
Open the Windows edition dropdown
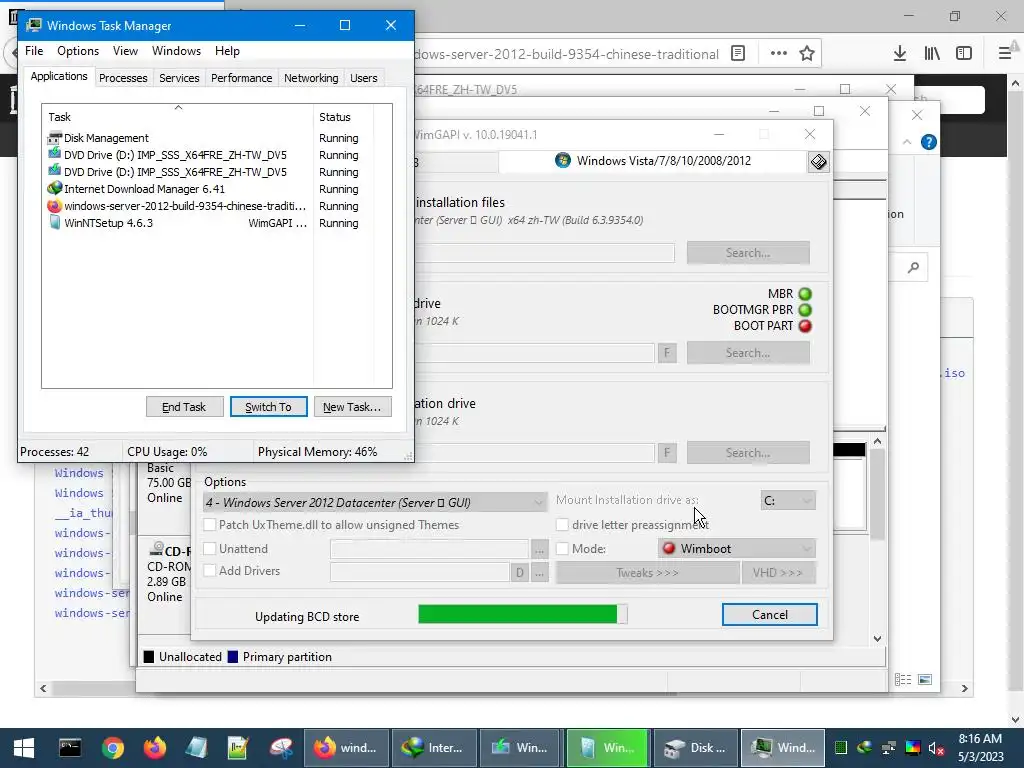pyautogui.click(x=375, y=502)
